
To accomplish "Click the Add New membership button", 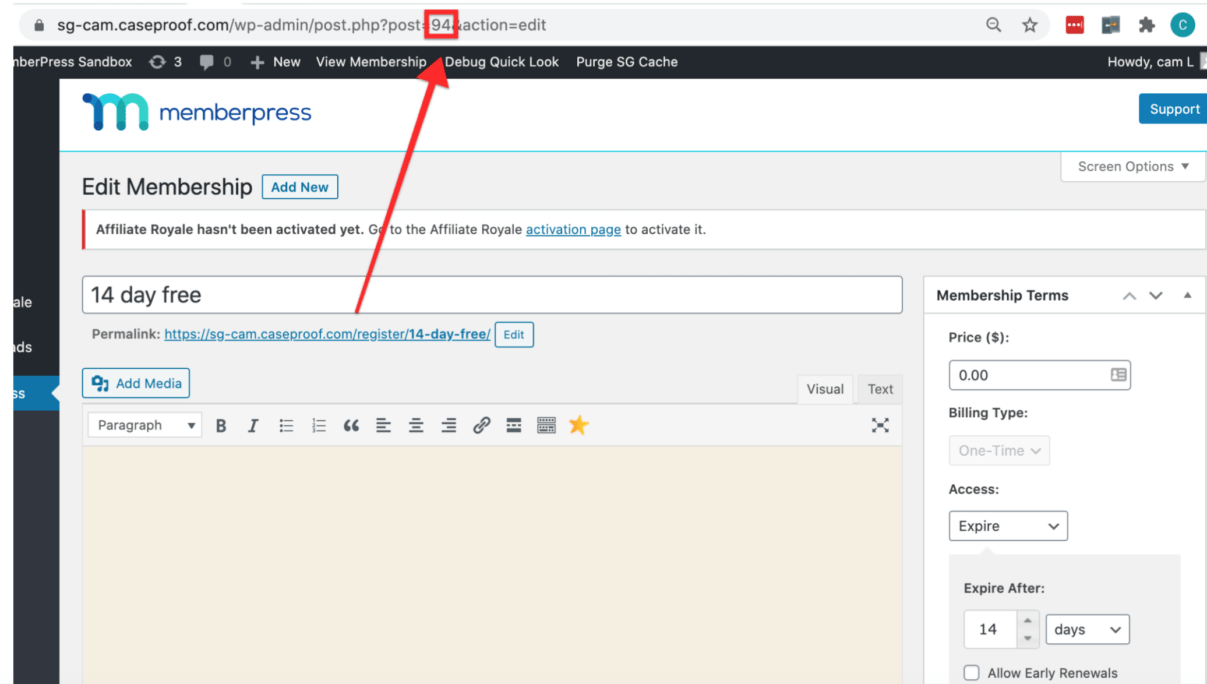I will click(x=300, y=187).
